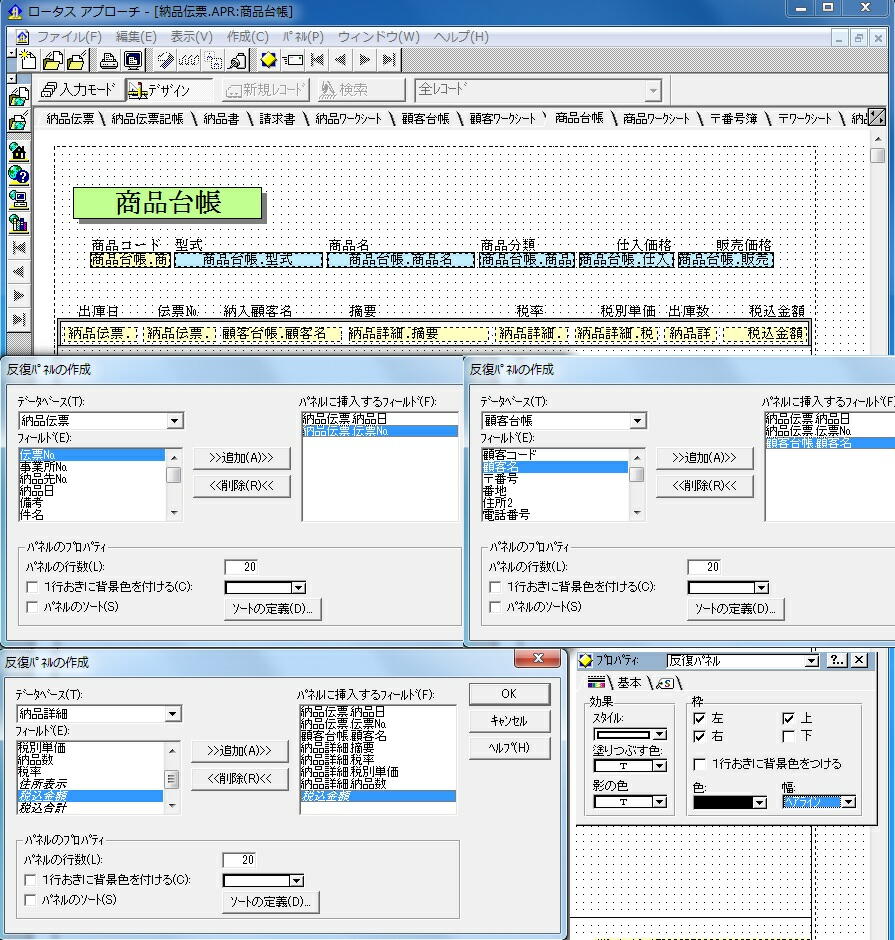Open the 影の色 dropdown
The image size is (895, 940).
659,802
